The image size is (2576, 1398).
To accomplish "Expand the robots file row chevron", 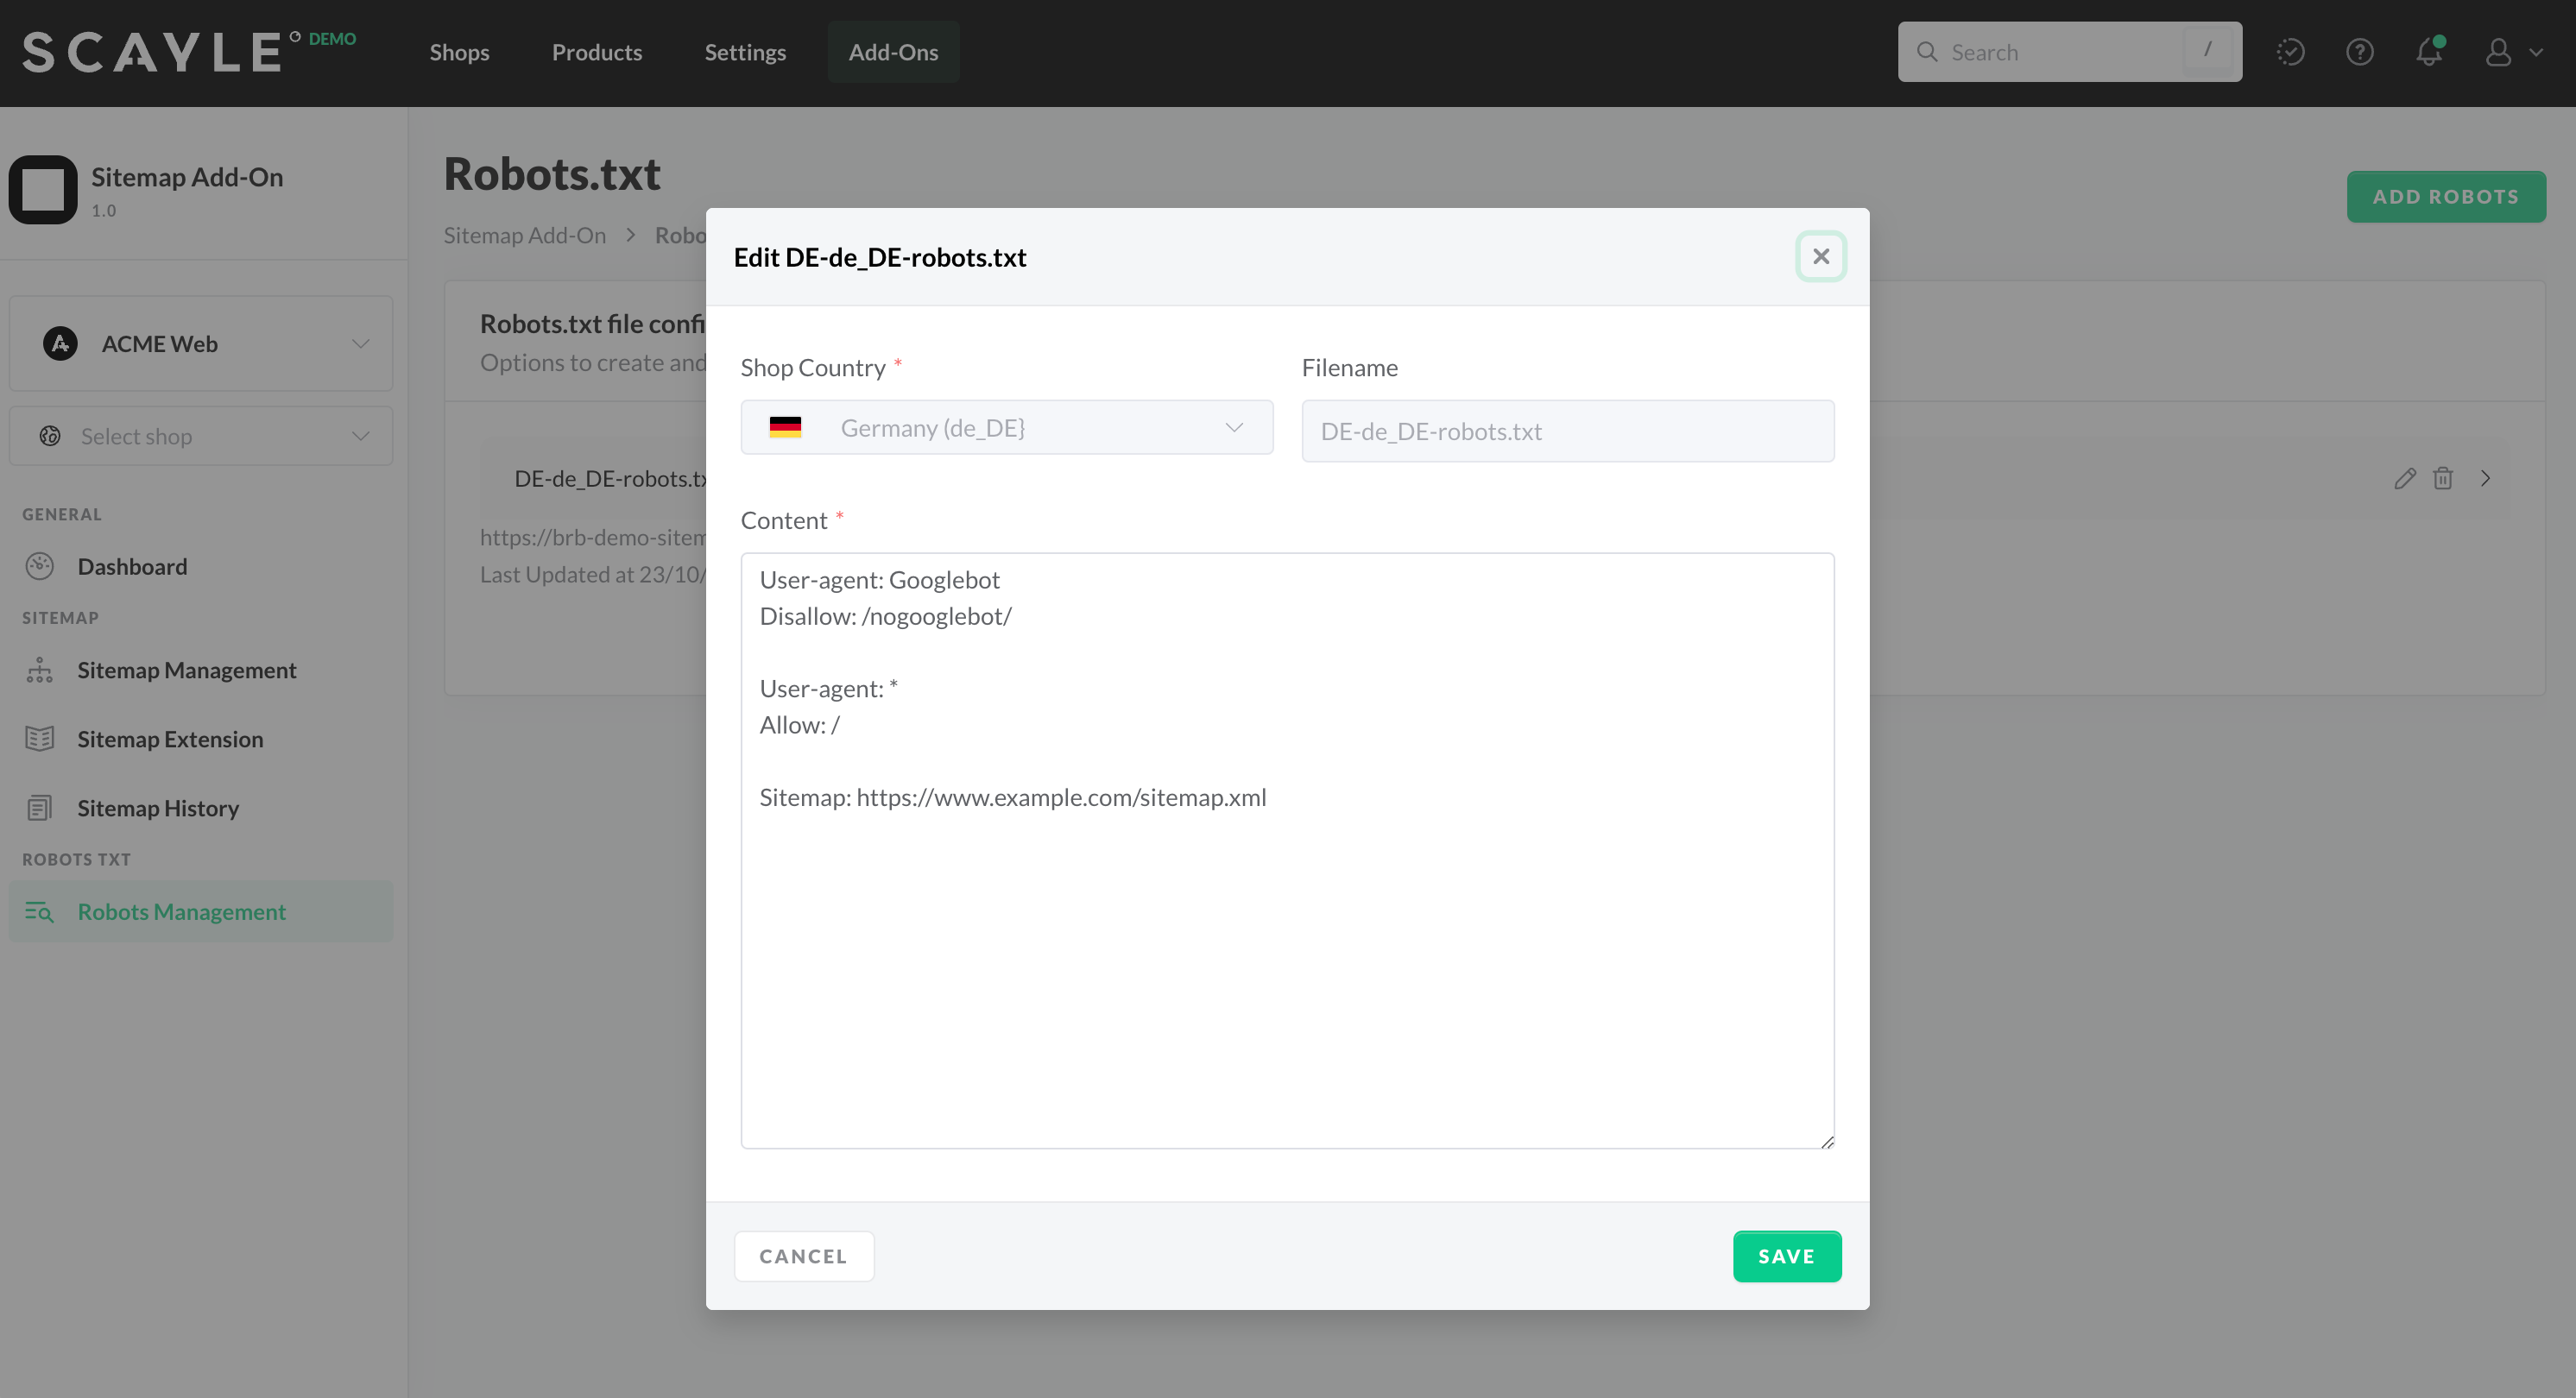I will [x=2485, y=479].
